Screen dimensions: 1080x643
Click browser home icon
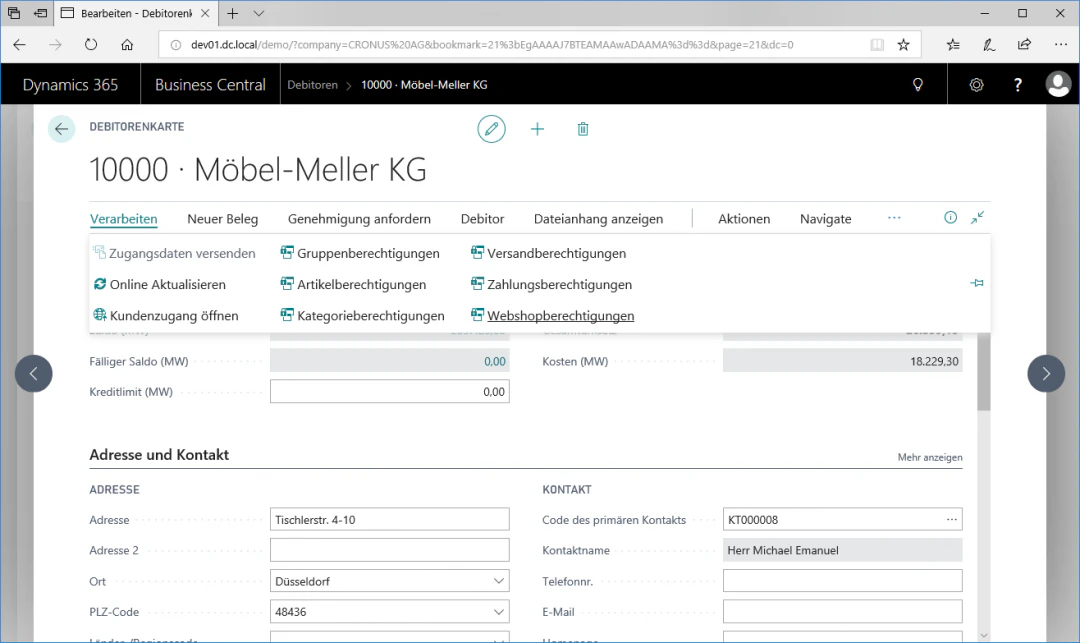tap(127, 45)
